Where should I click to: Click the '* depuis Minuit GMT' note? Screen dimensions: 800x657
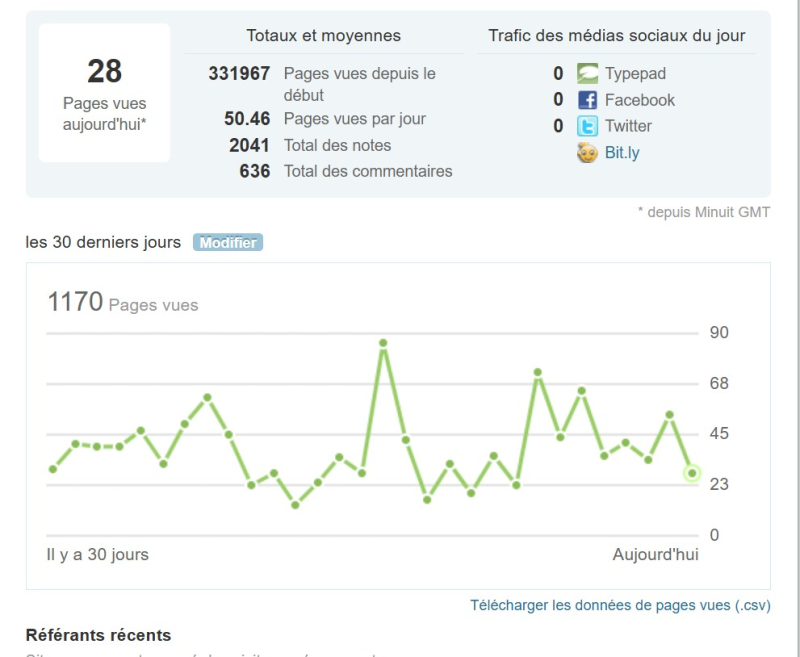[x=704, y=212]
